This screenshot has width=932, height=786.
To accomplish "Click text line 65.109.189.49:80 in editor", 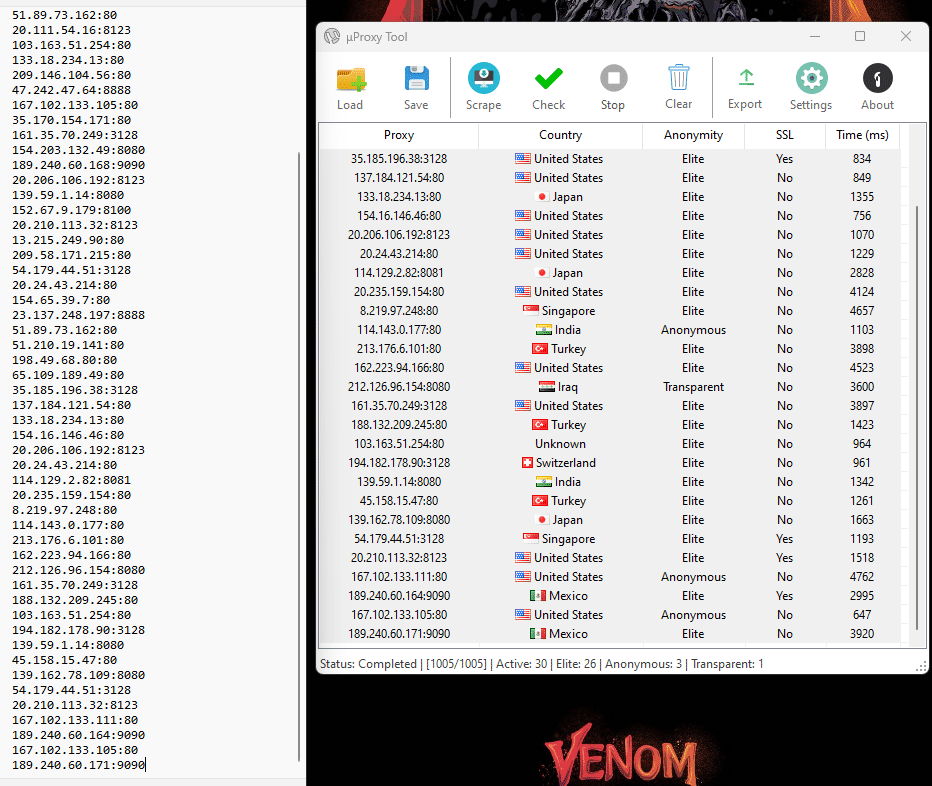I will tap(68, 375).
